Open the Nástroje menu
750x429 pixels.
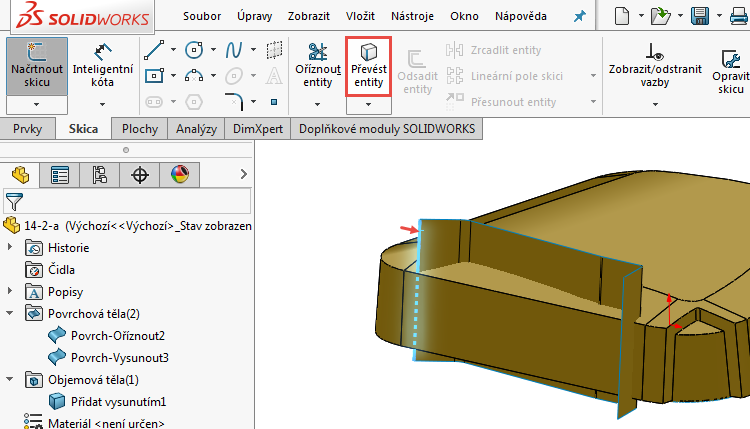(412, 16)
